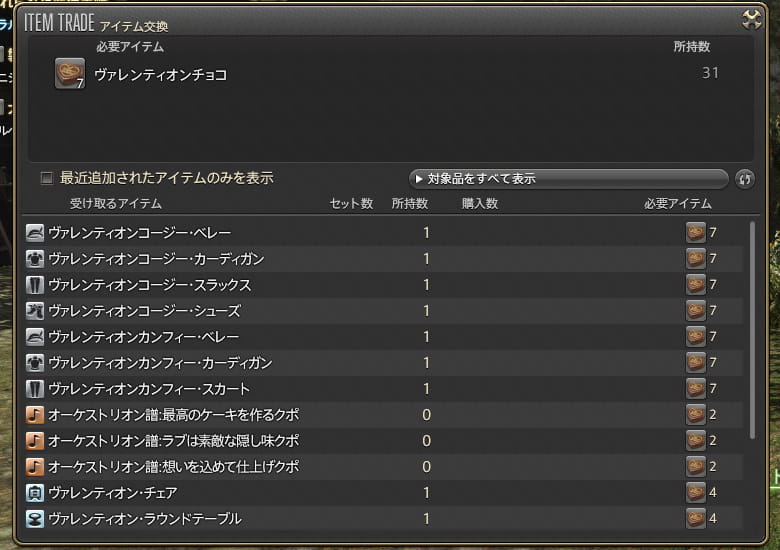Click the item list vertical scrollbar
780x550 pixels.
click(x=753, y=330)
